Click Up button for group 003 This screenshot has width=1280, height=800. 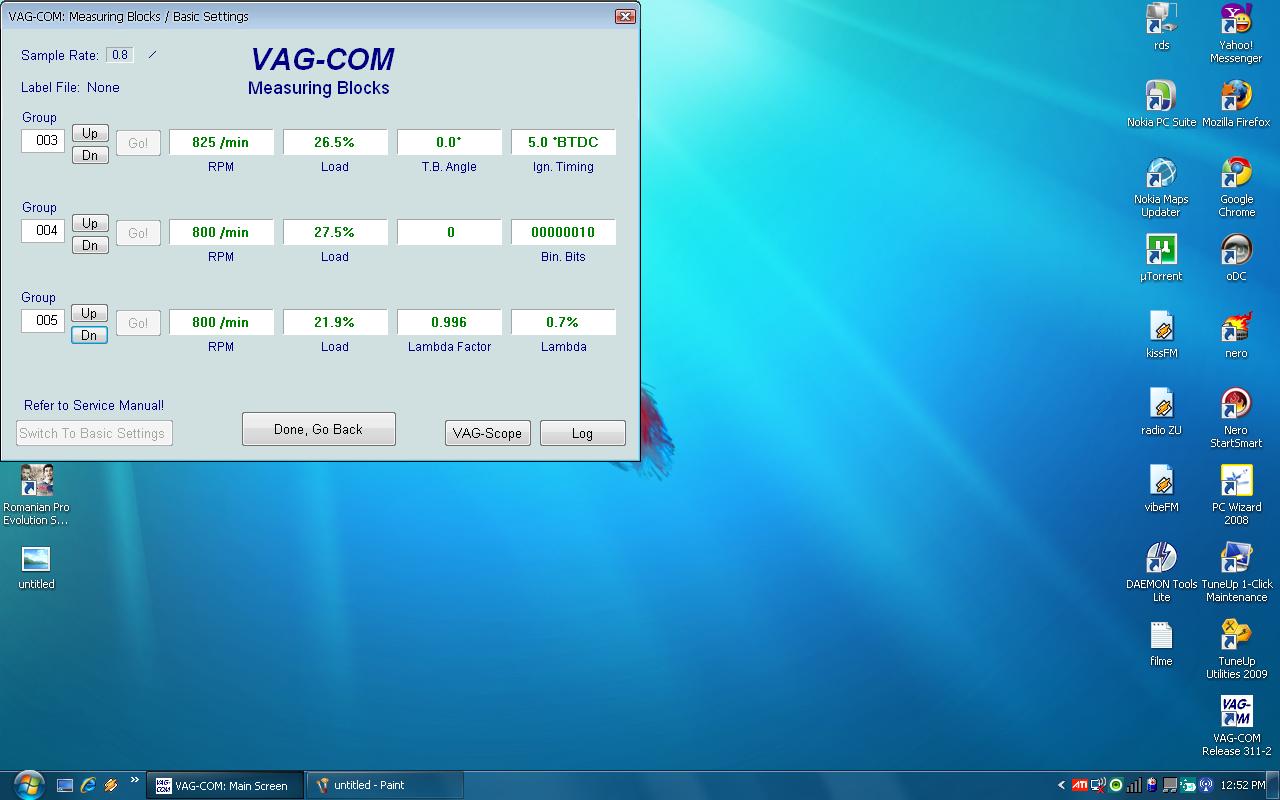[x=90, y=133]
